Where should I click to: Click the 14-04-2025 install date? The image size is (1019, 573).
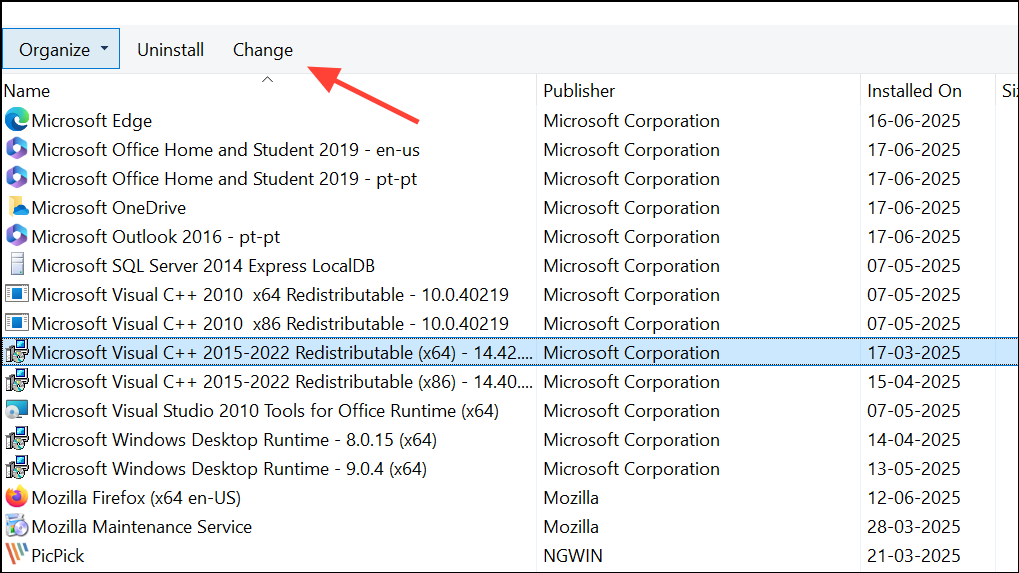[914, 440]
